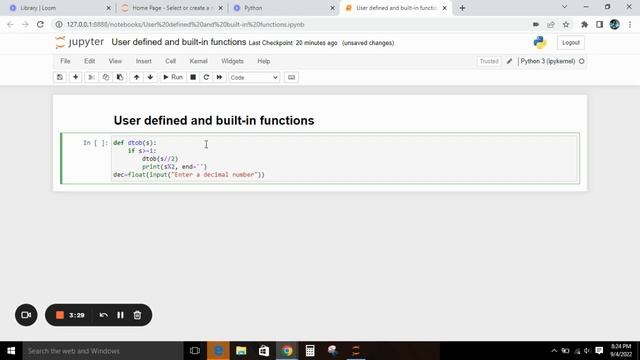
Task: Open the command palette keyboard icon
Action: pos(291,77)
